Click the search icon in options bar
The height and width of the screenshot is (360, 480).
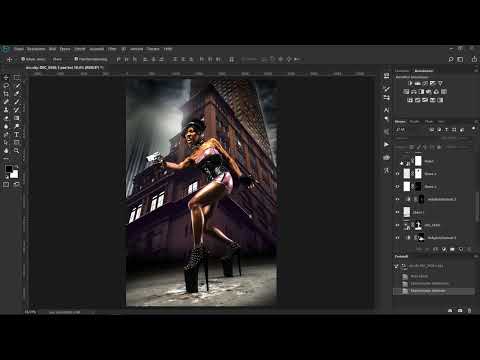pos(451,59)
